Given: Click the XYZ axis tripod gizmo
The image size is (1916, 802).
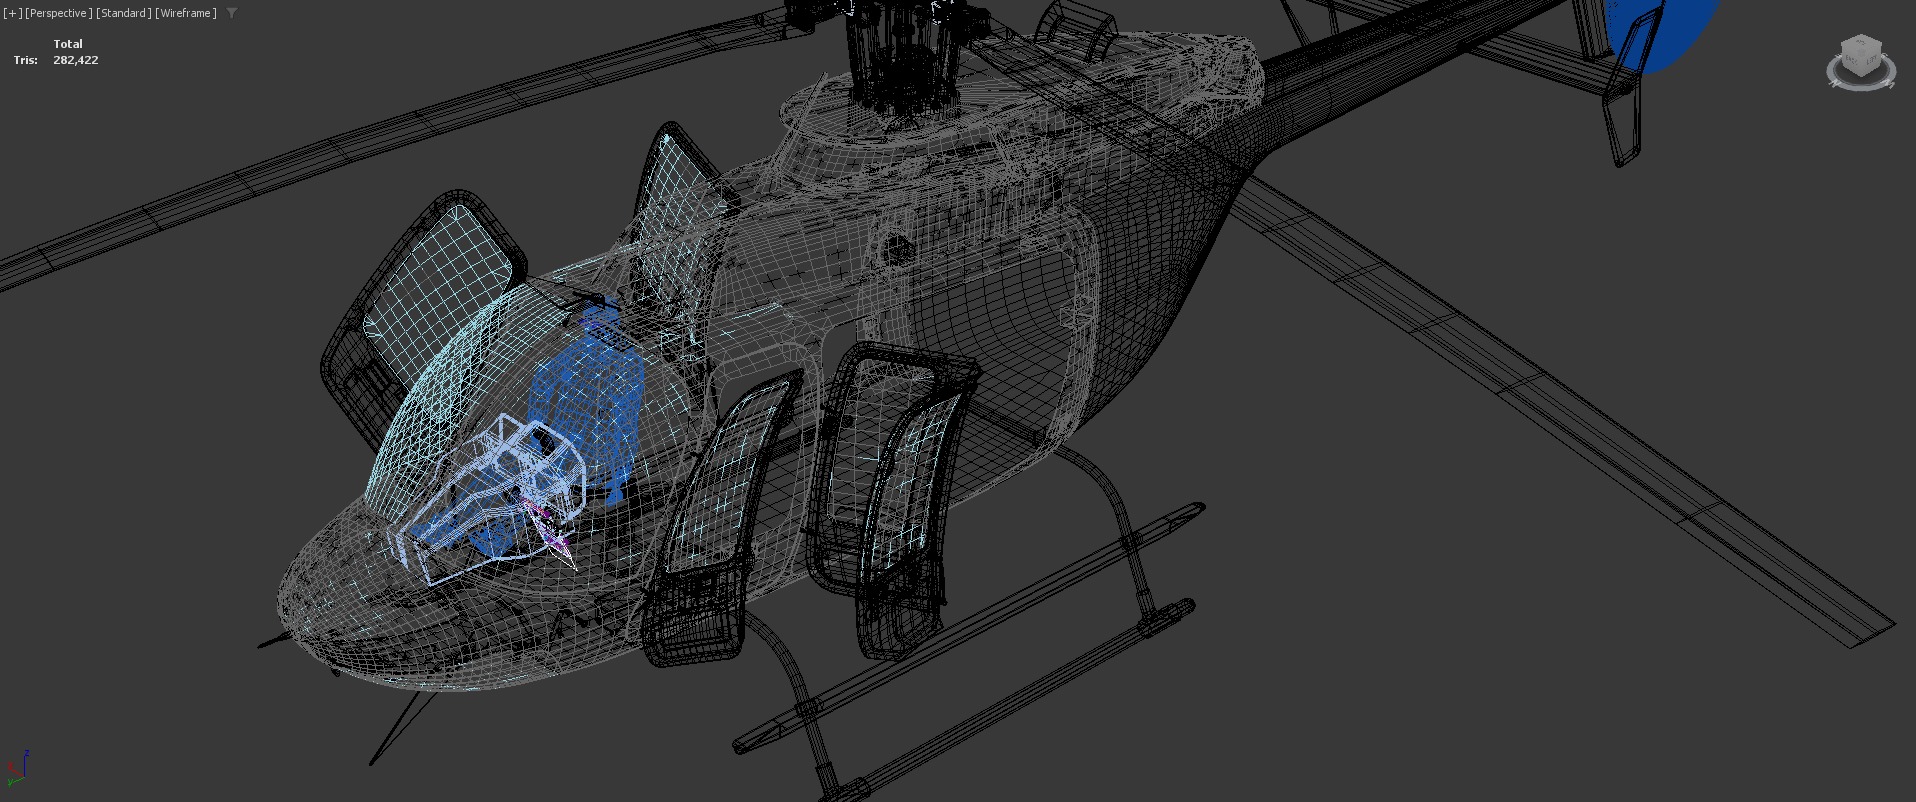Looking at the screenshot, I should click(x=18, y=768).
